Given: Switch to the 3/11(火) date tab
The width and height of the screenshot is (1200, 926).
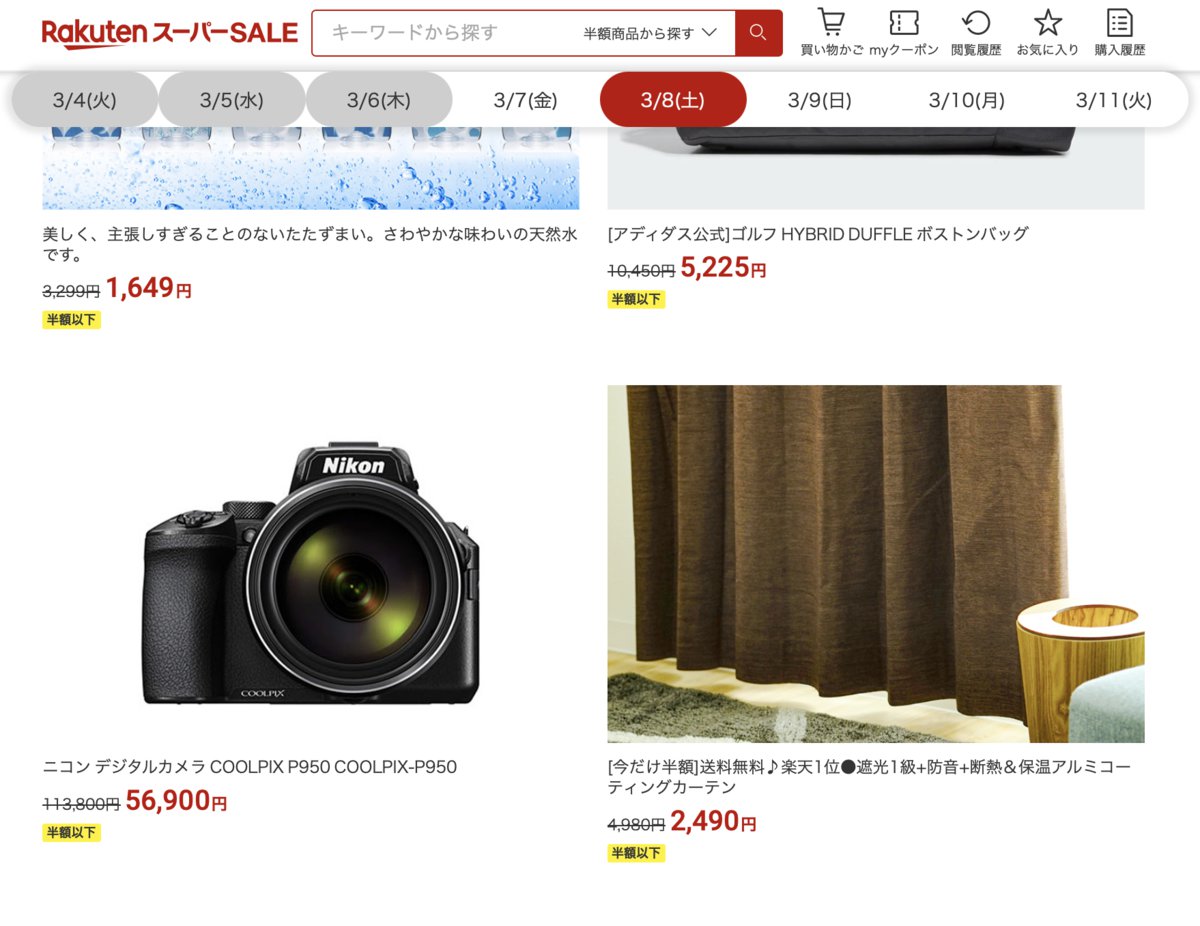Looking at the screenshot, I should click(1114, 100).
